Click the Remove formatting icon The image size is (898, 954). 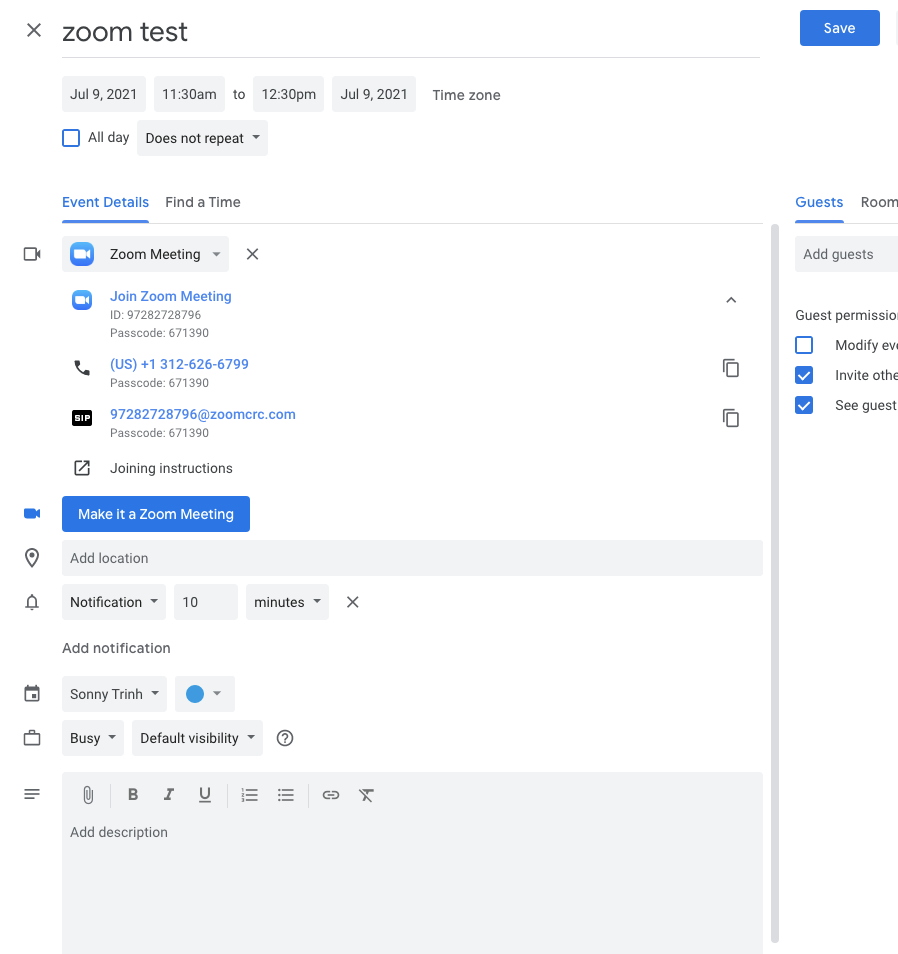coord(366,795)
